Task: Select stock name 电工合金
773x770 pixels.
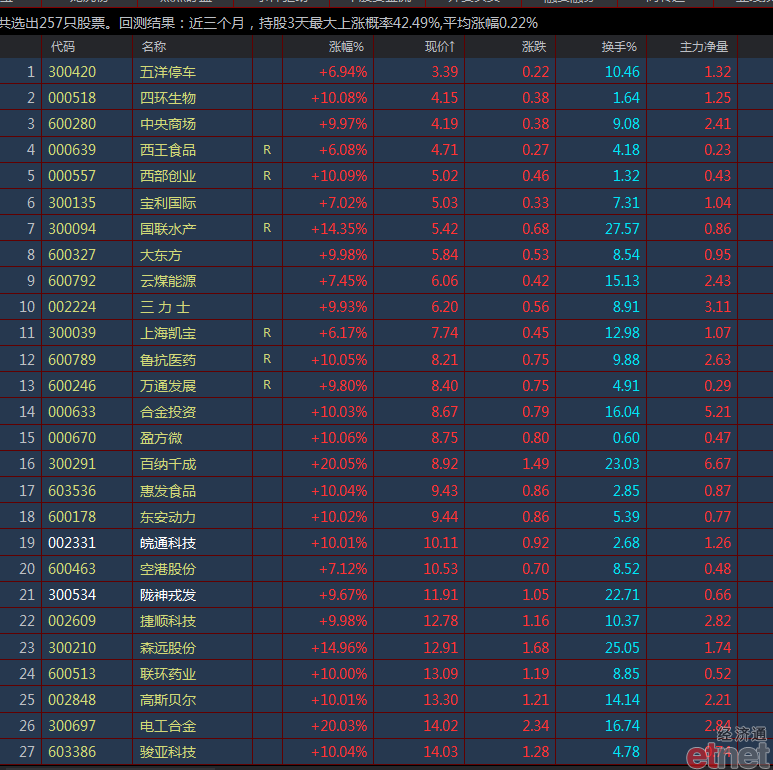Action: tap(168, 726)
